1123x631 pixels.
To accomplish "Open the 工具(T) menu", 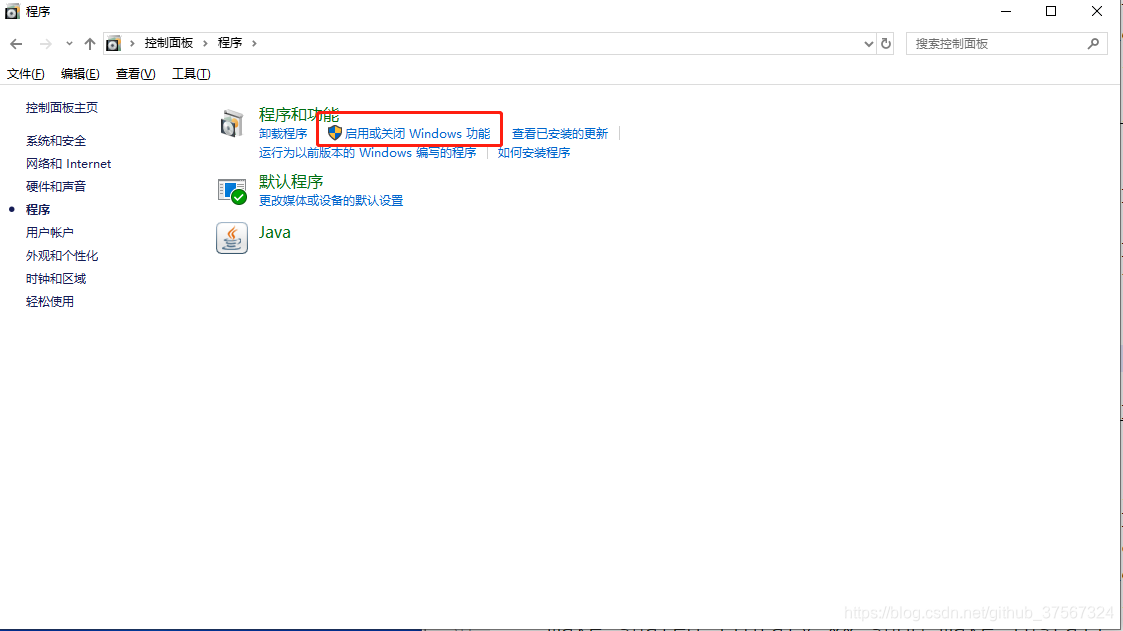I will (191, 74).
